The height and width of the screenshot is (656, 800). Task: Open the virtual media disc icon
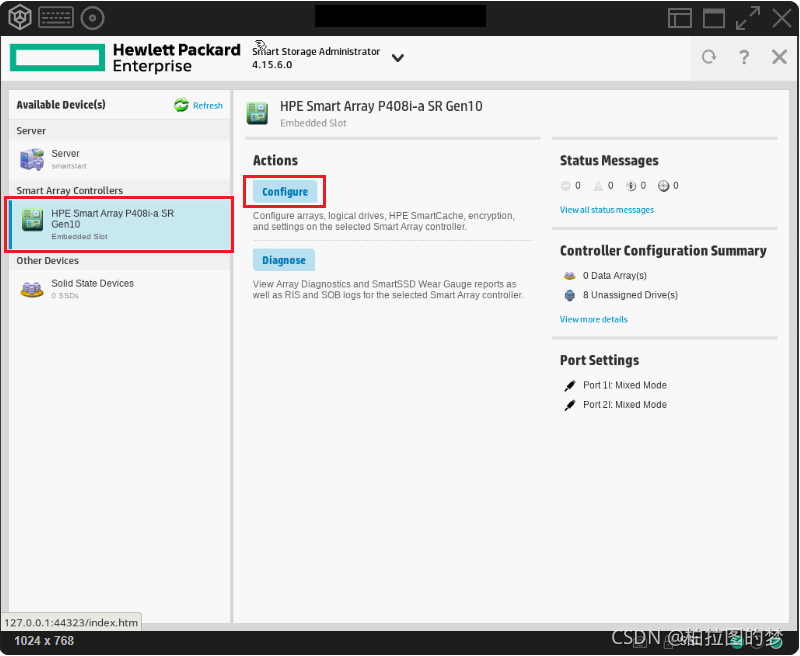coord(92,18)
